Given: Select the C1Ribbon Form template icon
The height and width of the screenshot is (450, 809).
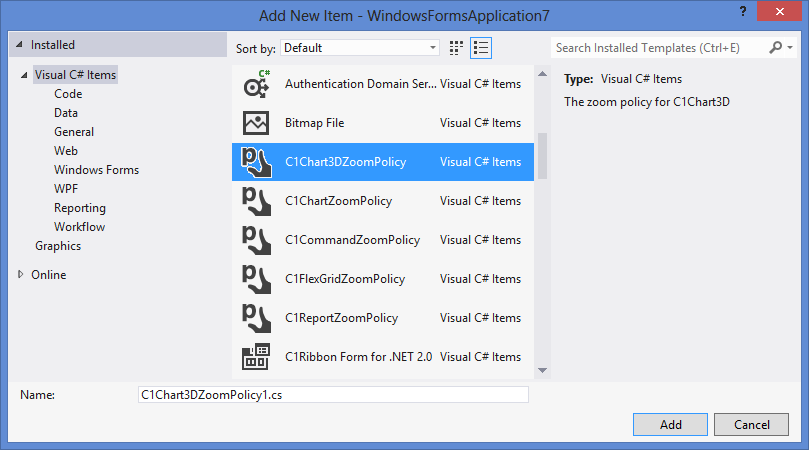Looking at the screenshot, I should pyautogui.click(x=257, y=357).
